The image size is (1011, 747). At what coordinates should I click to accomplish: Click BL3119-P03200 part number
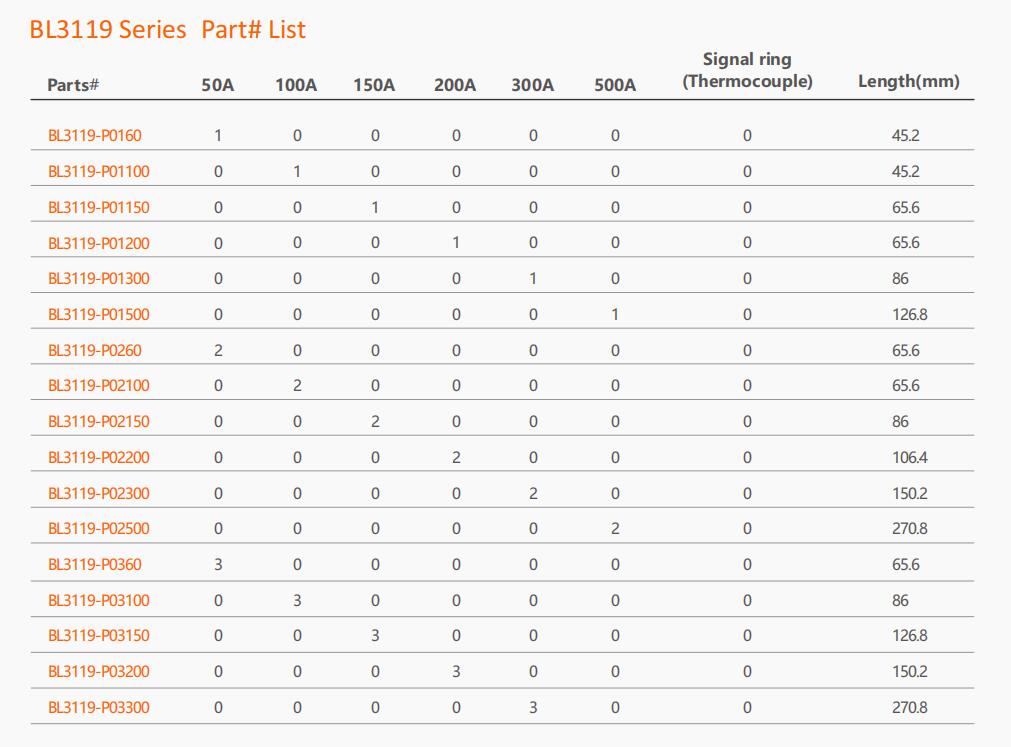(99, 672)
